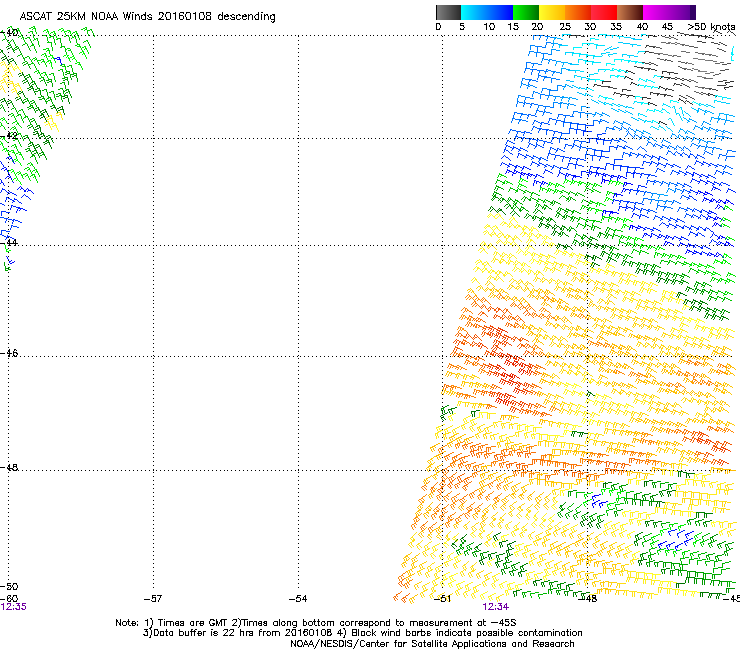Click the latitude label -46
This screenshot has height=650, width=740.
coord(9,353)
